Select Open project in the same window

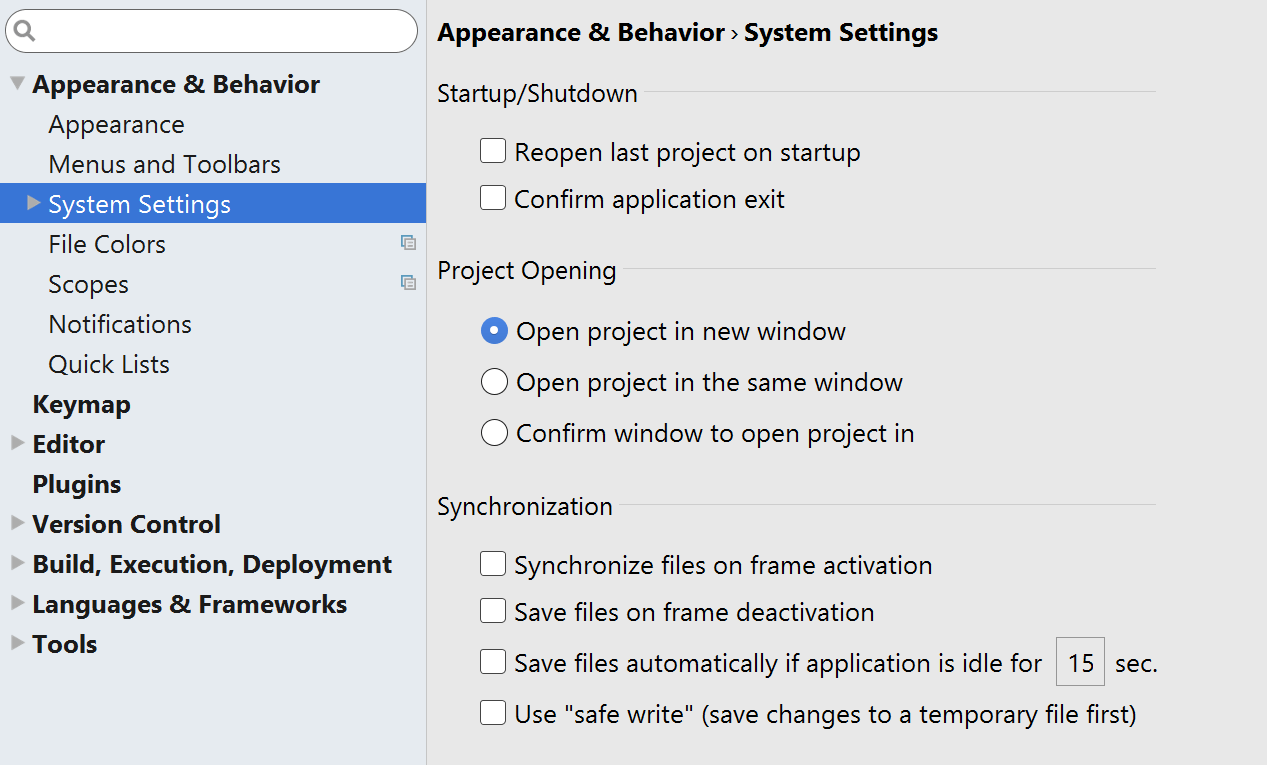click(495, 382)
